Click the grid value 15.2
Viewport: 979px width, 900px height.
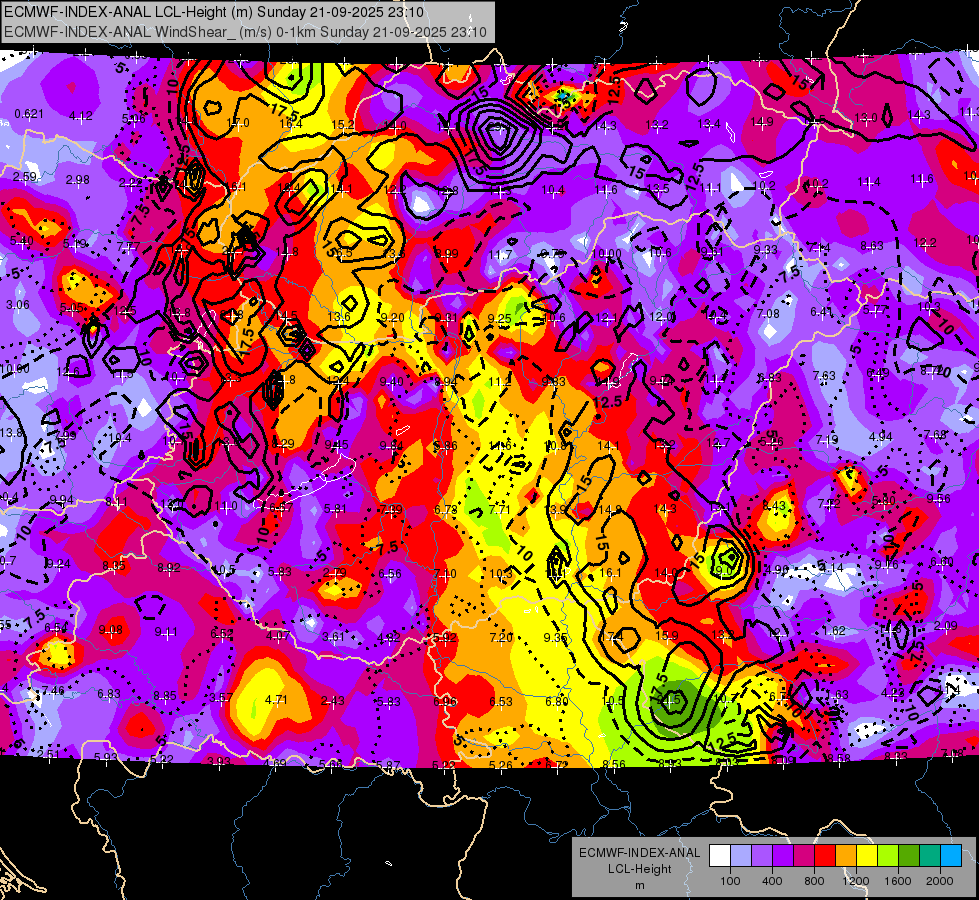(x=343, y=125)
